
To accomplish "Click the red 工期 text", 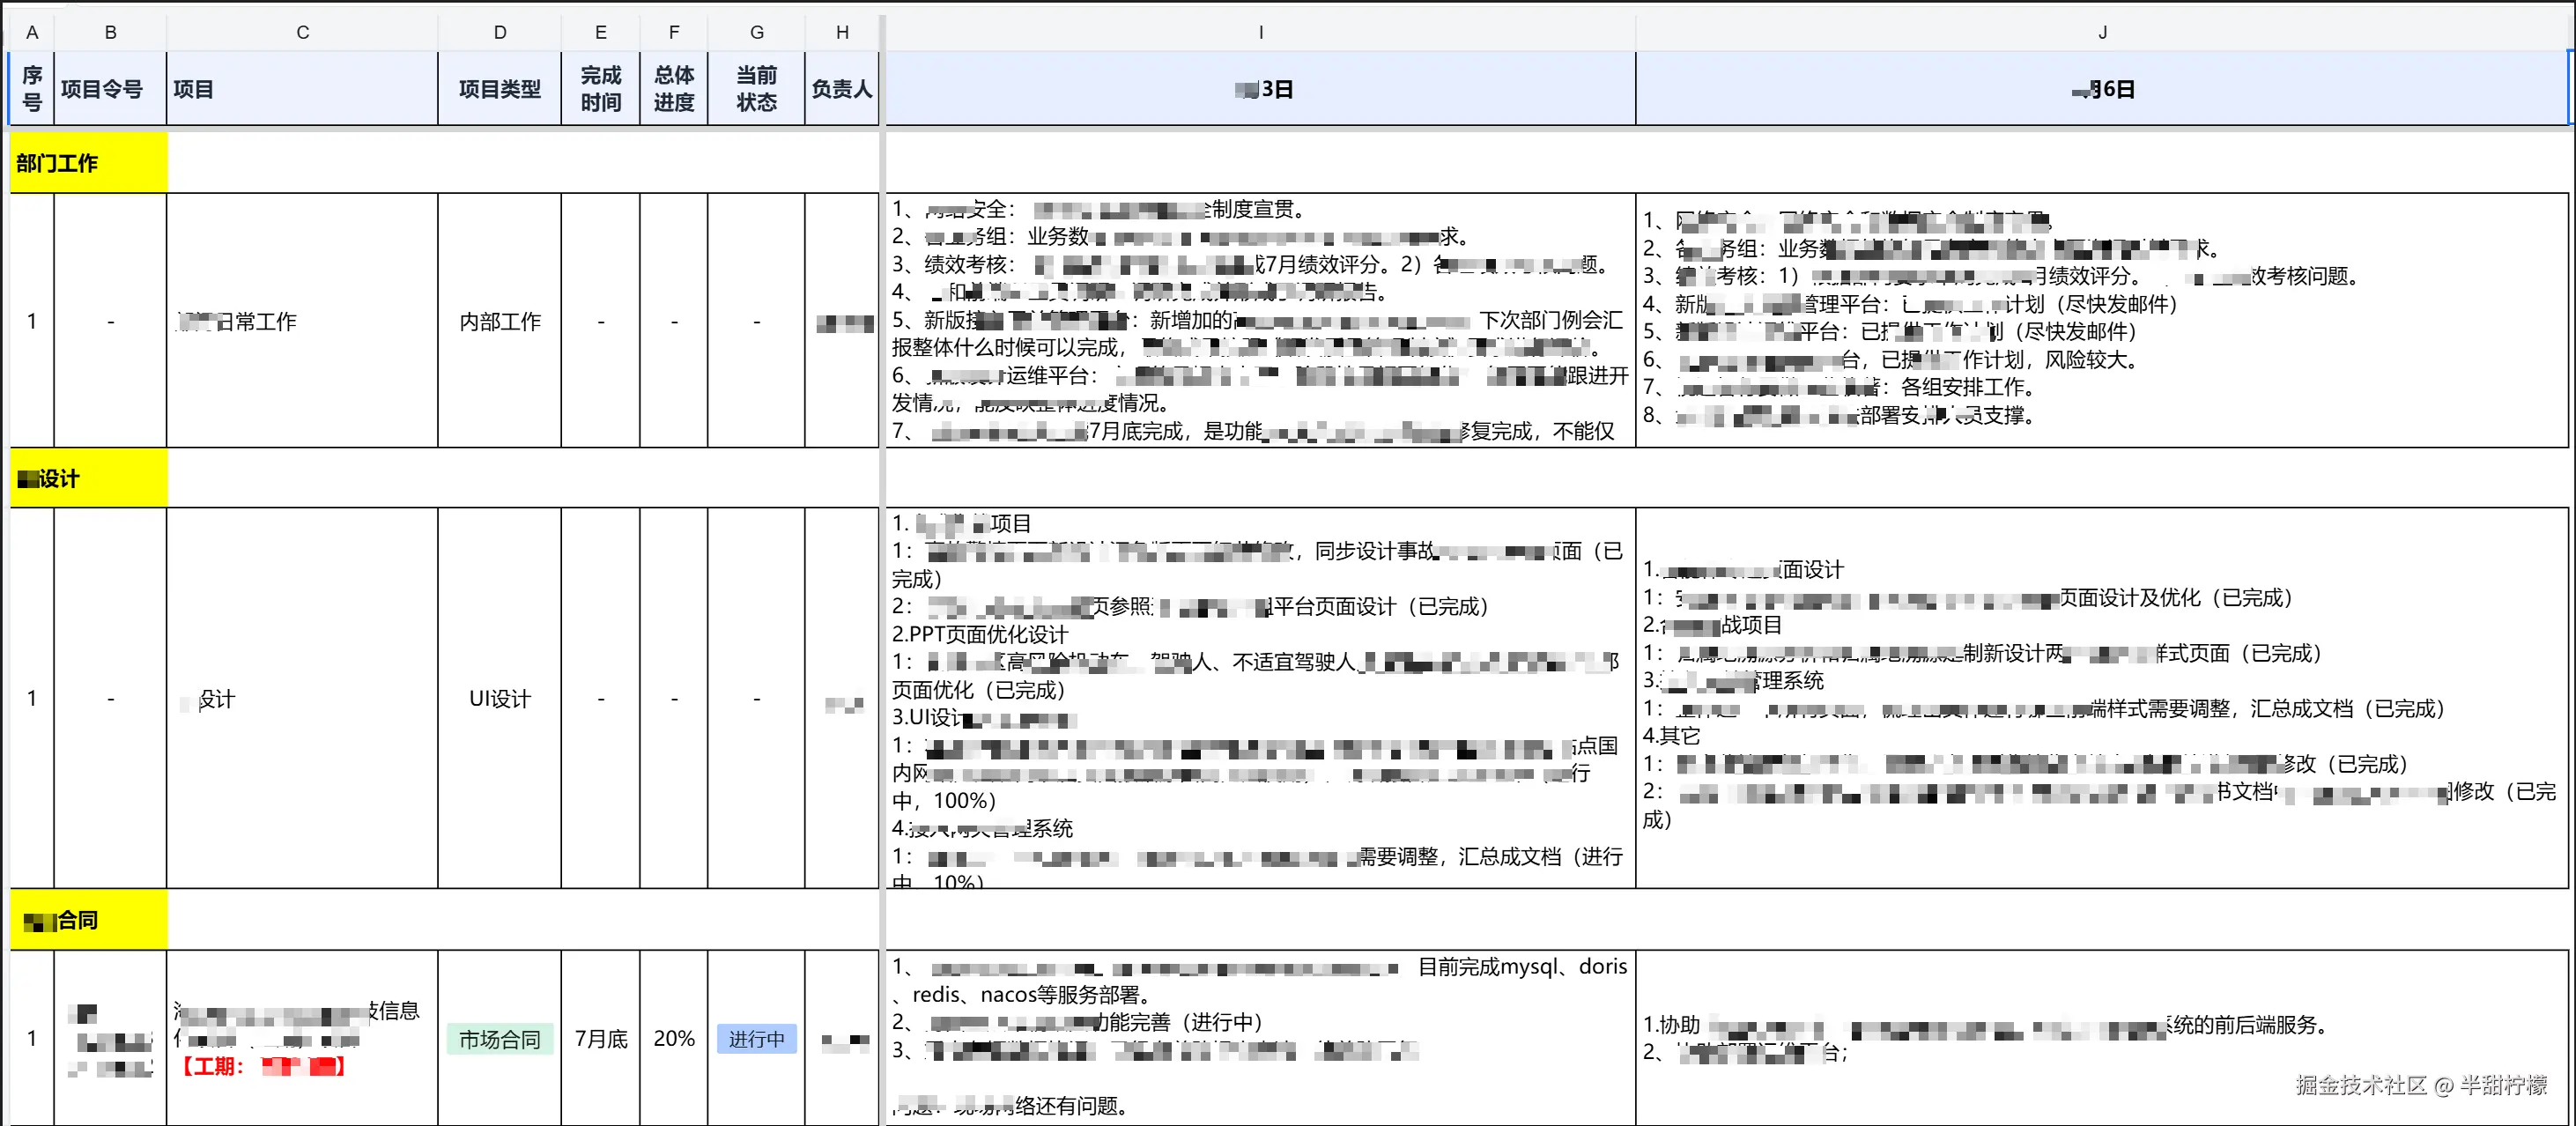I will (x=262, y=1067).
